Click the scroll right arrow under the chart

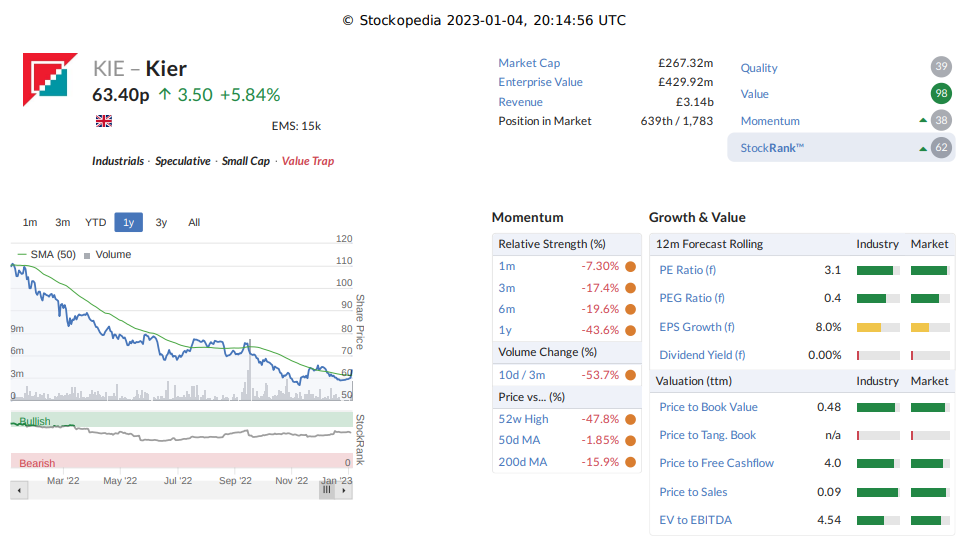[344, 491]
